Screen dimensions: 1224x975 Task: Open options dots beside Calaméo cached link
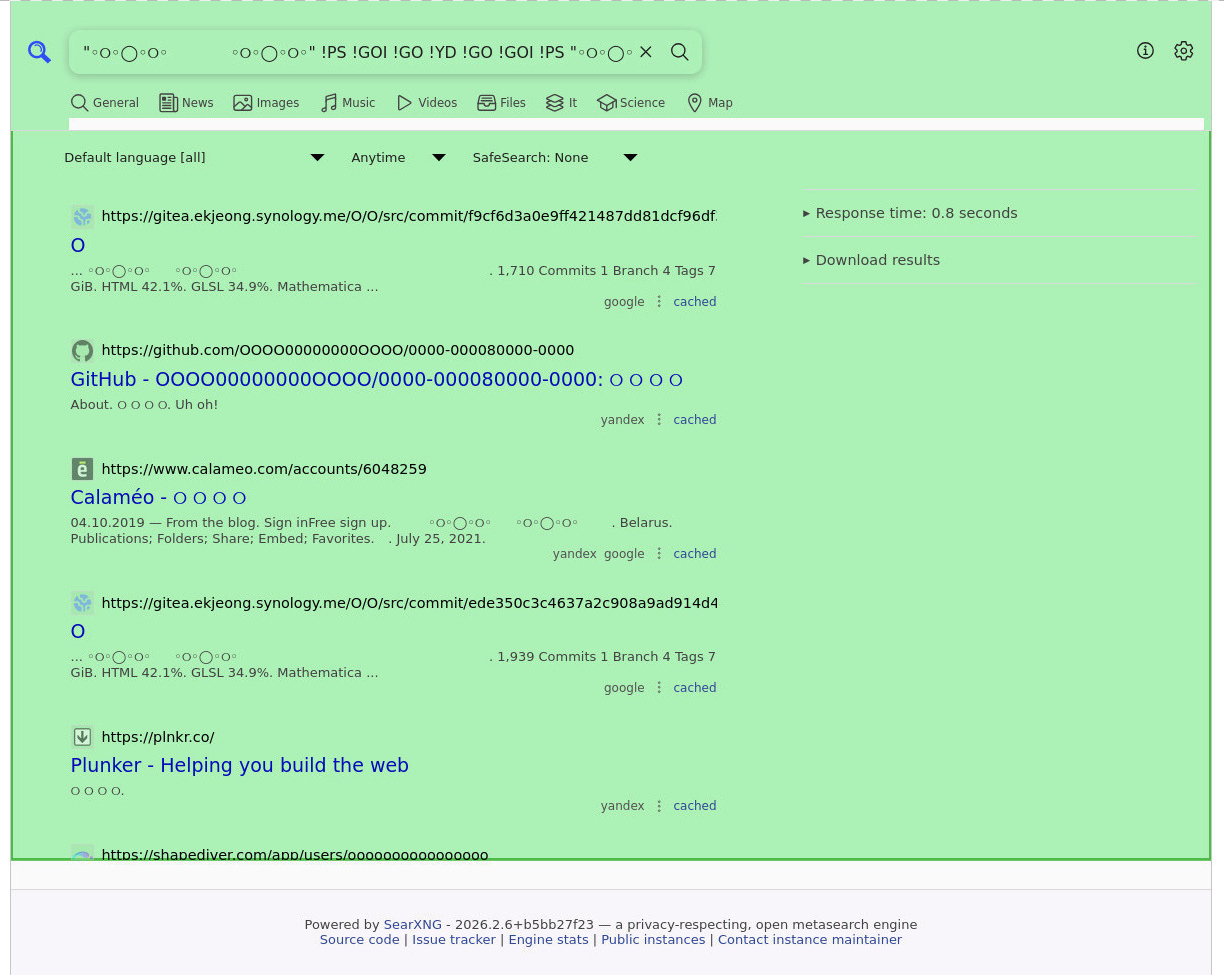coord(659,554)
